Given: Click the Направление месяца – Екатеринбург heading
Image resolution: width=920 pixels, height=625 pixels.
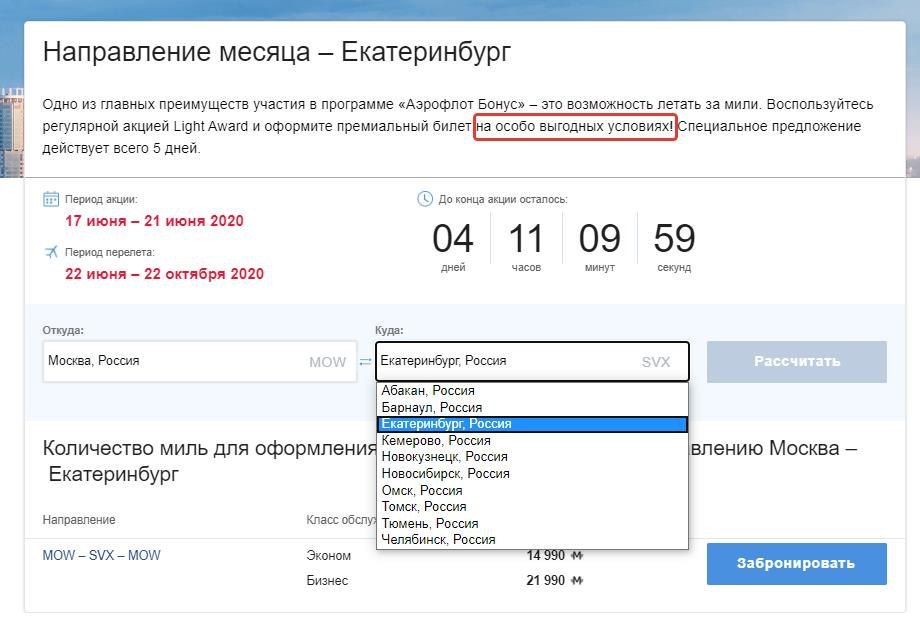Looking at the screenshot, I should [277, 52].
